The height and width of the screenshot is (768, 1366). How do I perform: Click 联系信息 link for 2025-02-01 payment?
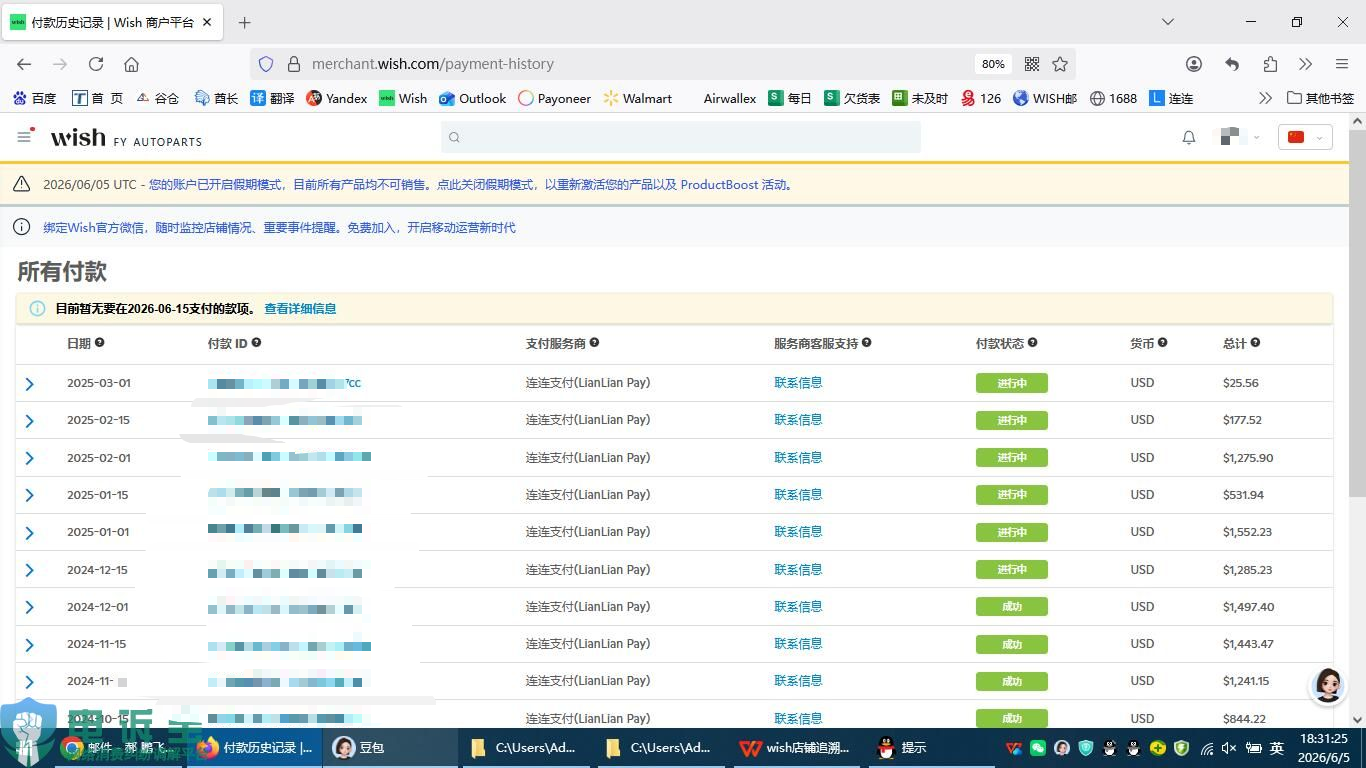point(798,457)
